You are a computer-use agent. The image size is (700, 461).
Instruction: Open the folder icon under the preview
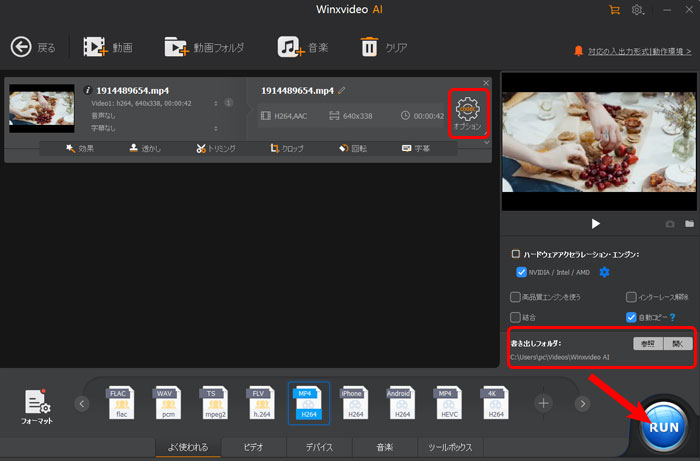[690, 223]
